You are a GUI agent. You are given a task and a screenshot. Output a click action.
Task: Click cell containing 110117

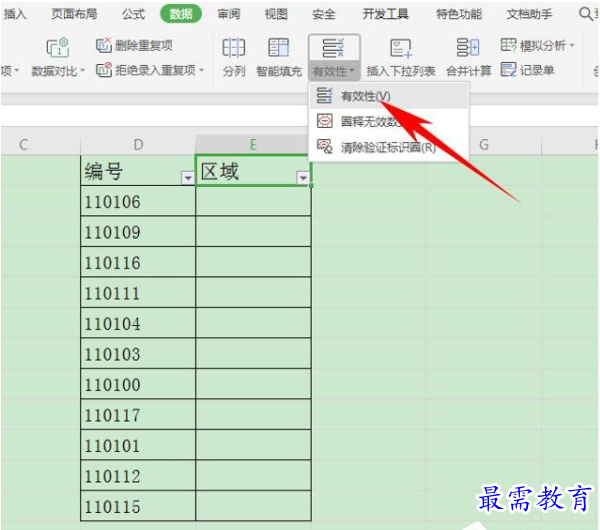pyautogui.click(x=138, y=414)
